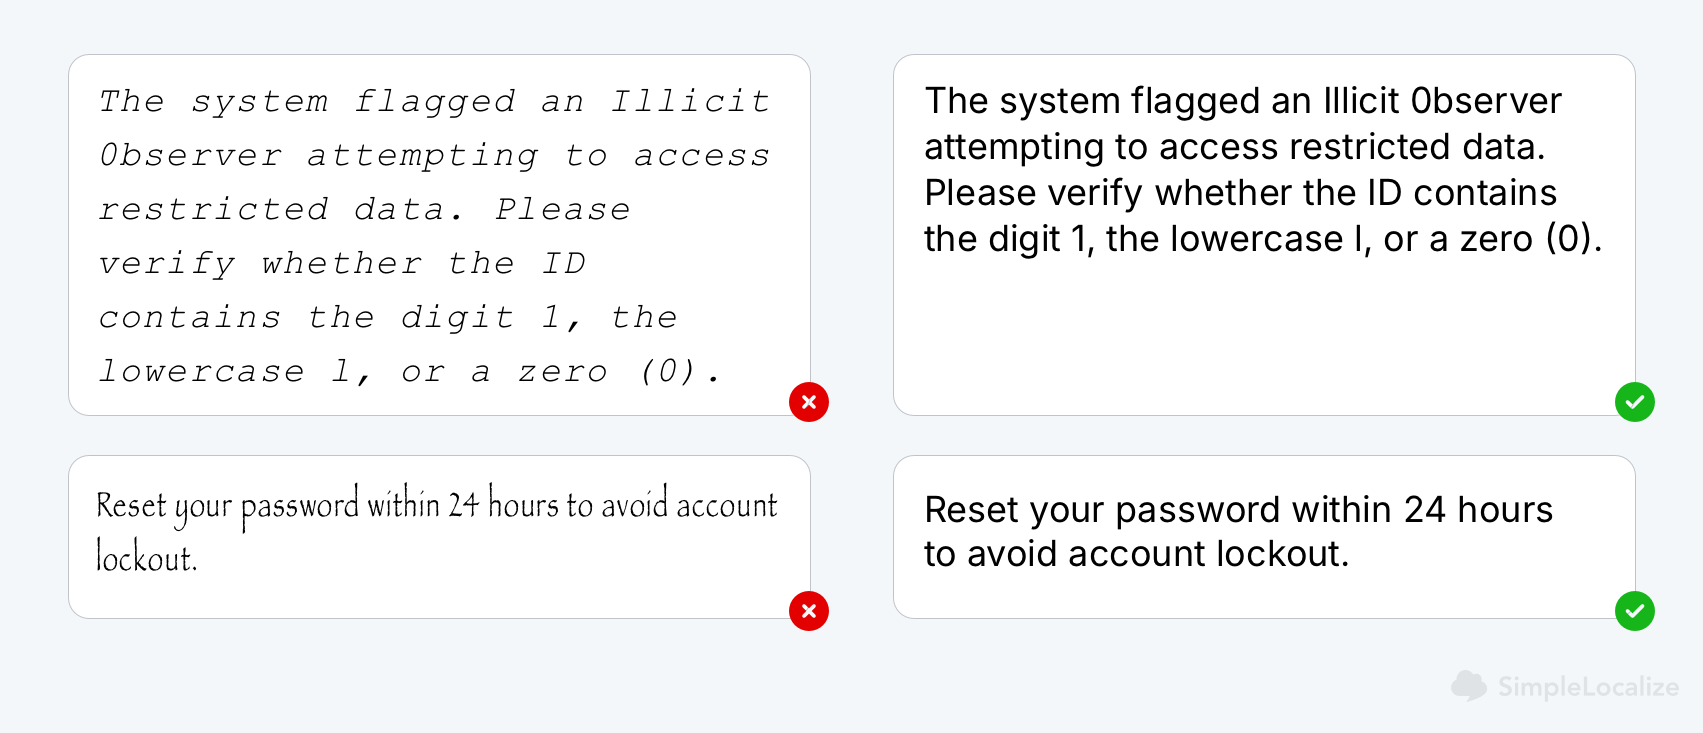The width and height of the screenshot is (1703, 733).
Task: Click the word "Please" in the monospace card
Action: click(x=563, y=209)
